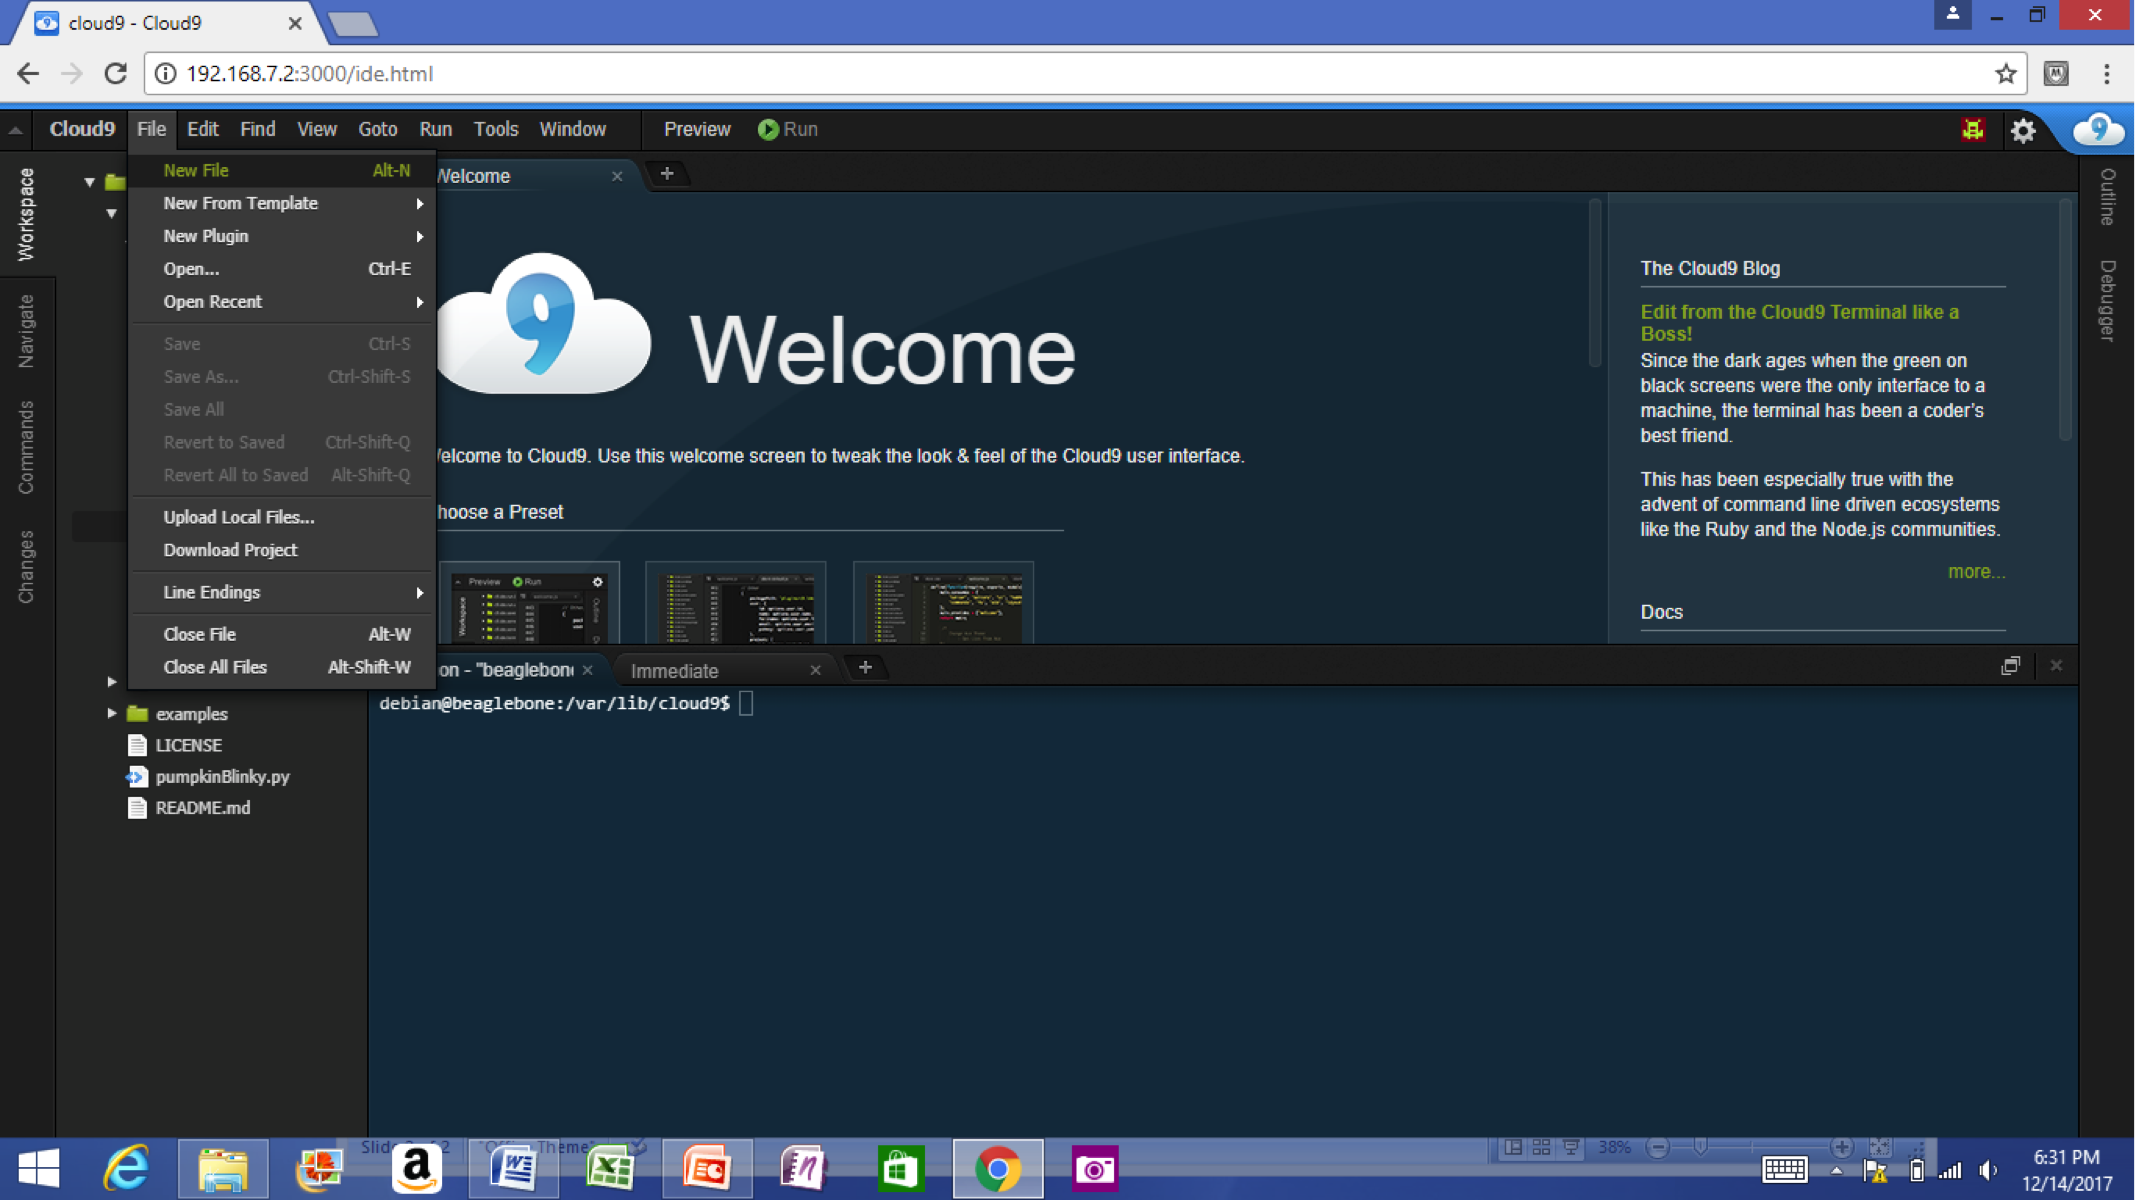Click the Cloud9 cloud logo in the IDE toolbar
This screenshot has width=2135, height=1200.
2097,130
